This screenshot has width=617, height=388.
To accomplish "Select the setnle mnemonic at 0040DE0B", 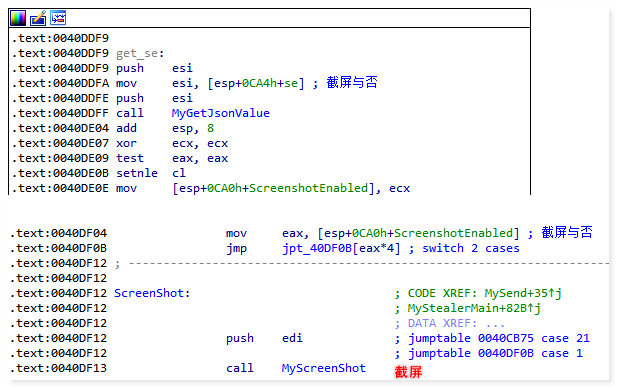I will (137, 173).
